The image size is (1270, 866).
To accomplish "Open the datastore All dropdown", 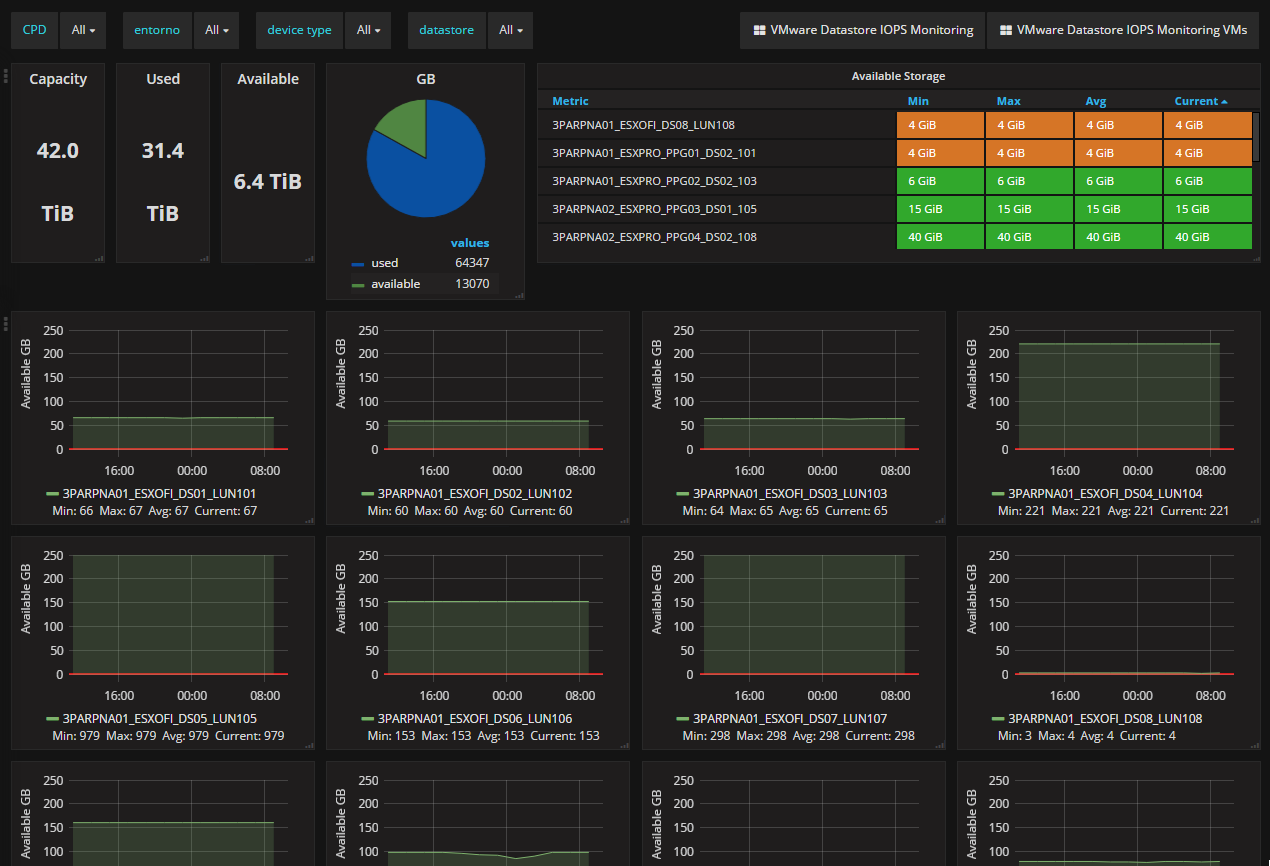I will [510, 30].
